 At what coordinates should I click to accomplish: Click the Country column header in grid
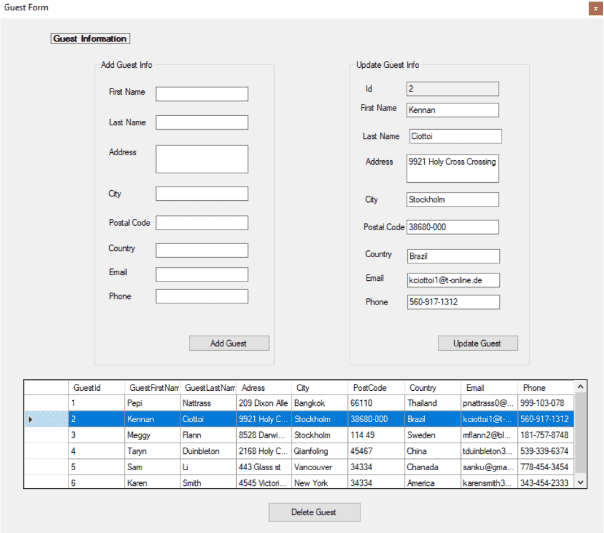(x=432, y=388)
